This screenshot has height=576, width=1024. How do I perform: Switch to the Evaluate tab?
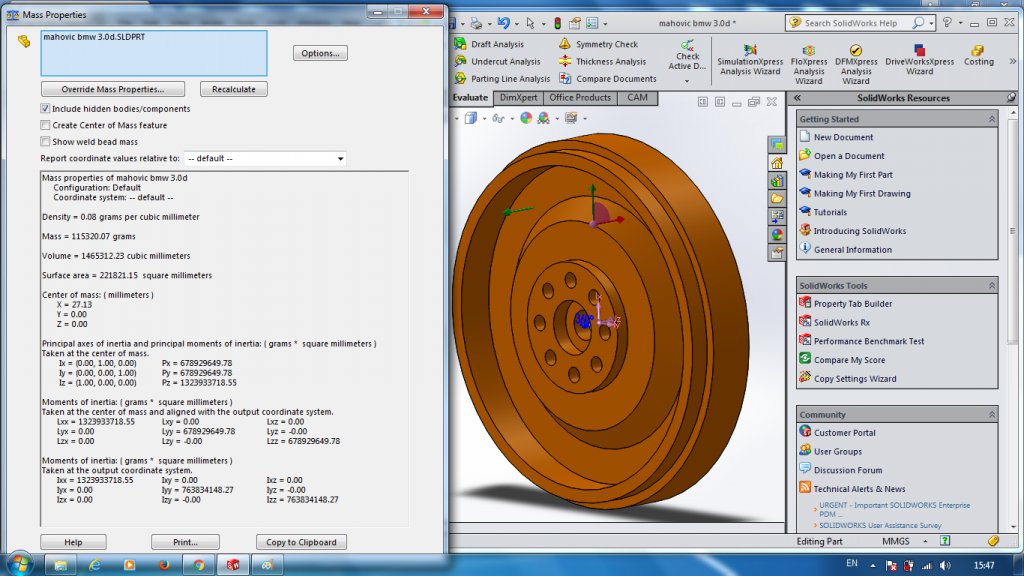[x=470, y=97]
